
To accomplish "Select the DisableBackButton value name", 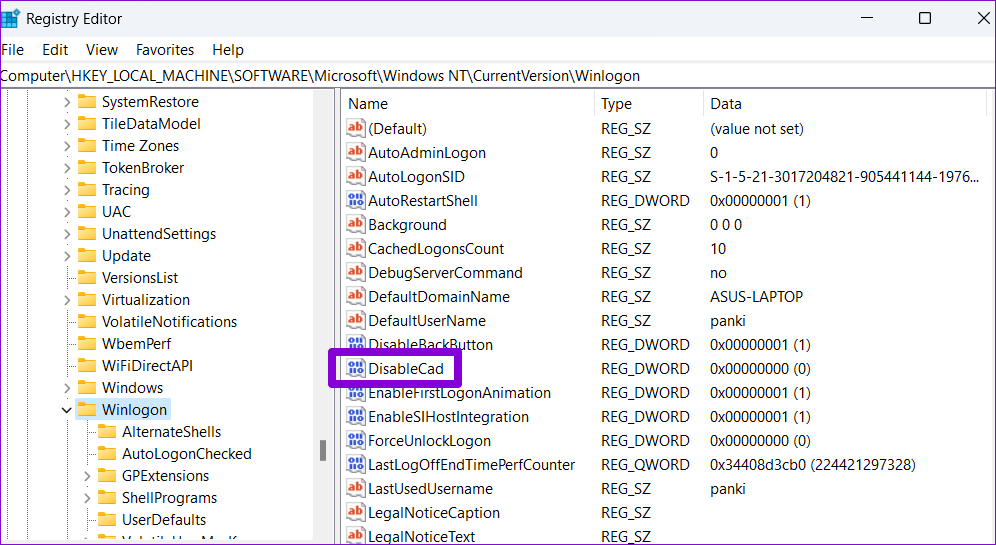I will coord(431,345).
